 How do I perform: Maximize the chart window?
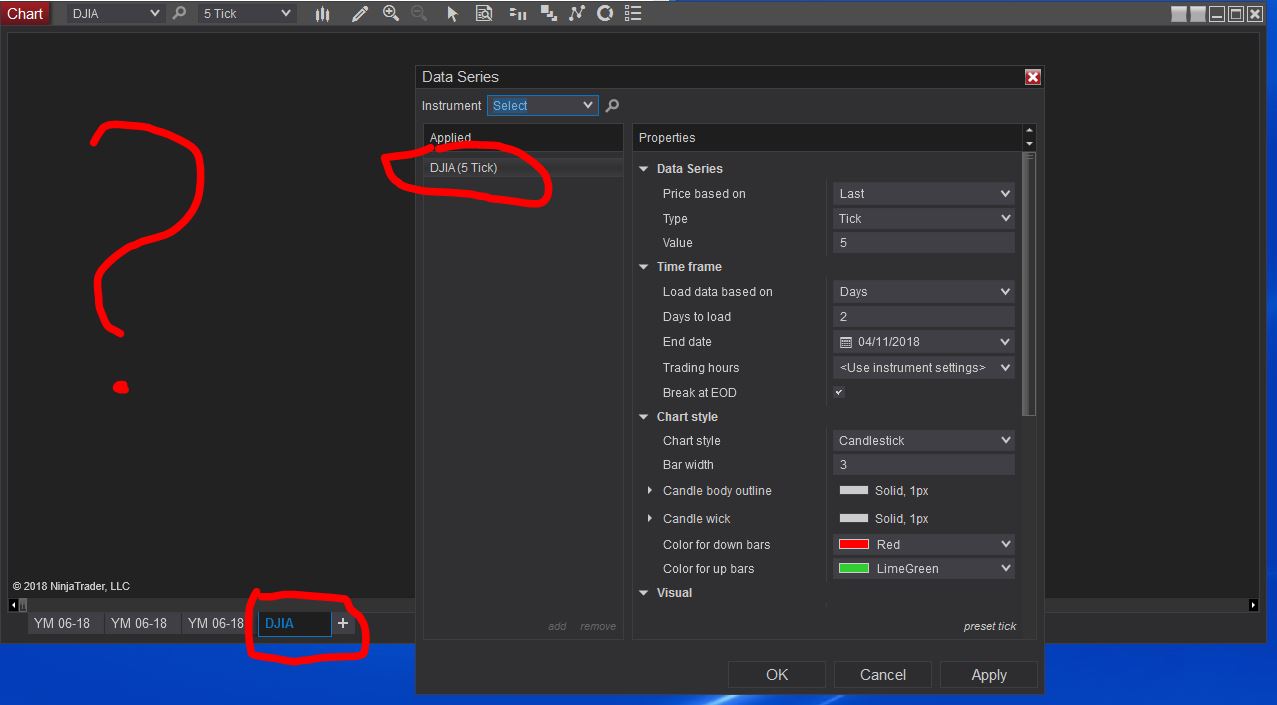pos(1236,13)
